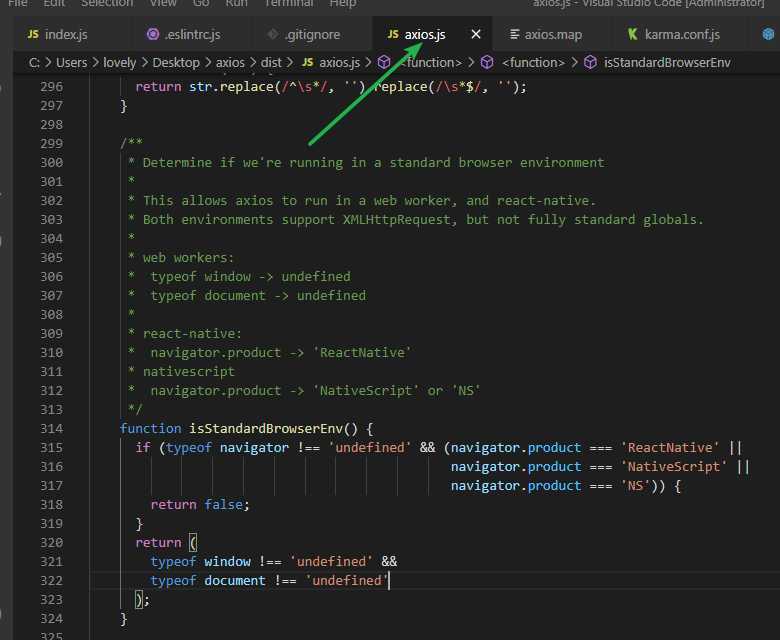This screenshot has height=640, width=780.
Task: Expand breadcrumb chevron after dist
Action: tap(290, 63)
